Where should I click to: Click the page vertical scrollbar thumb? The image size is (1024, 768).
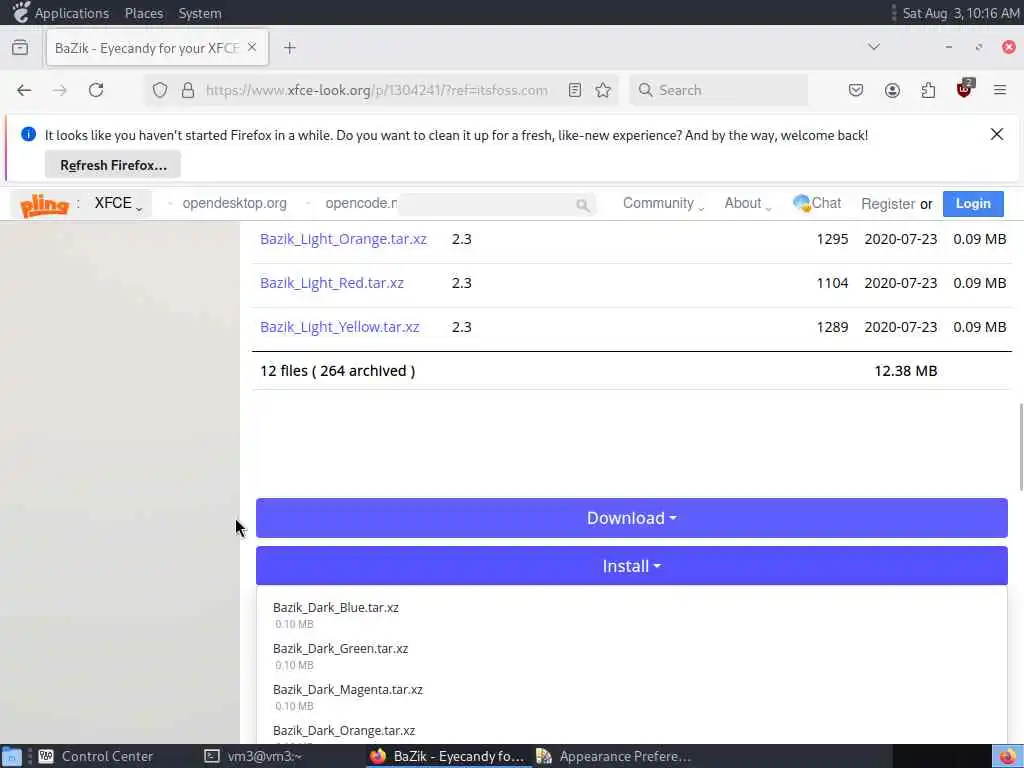[1020, 447]
